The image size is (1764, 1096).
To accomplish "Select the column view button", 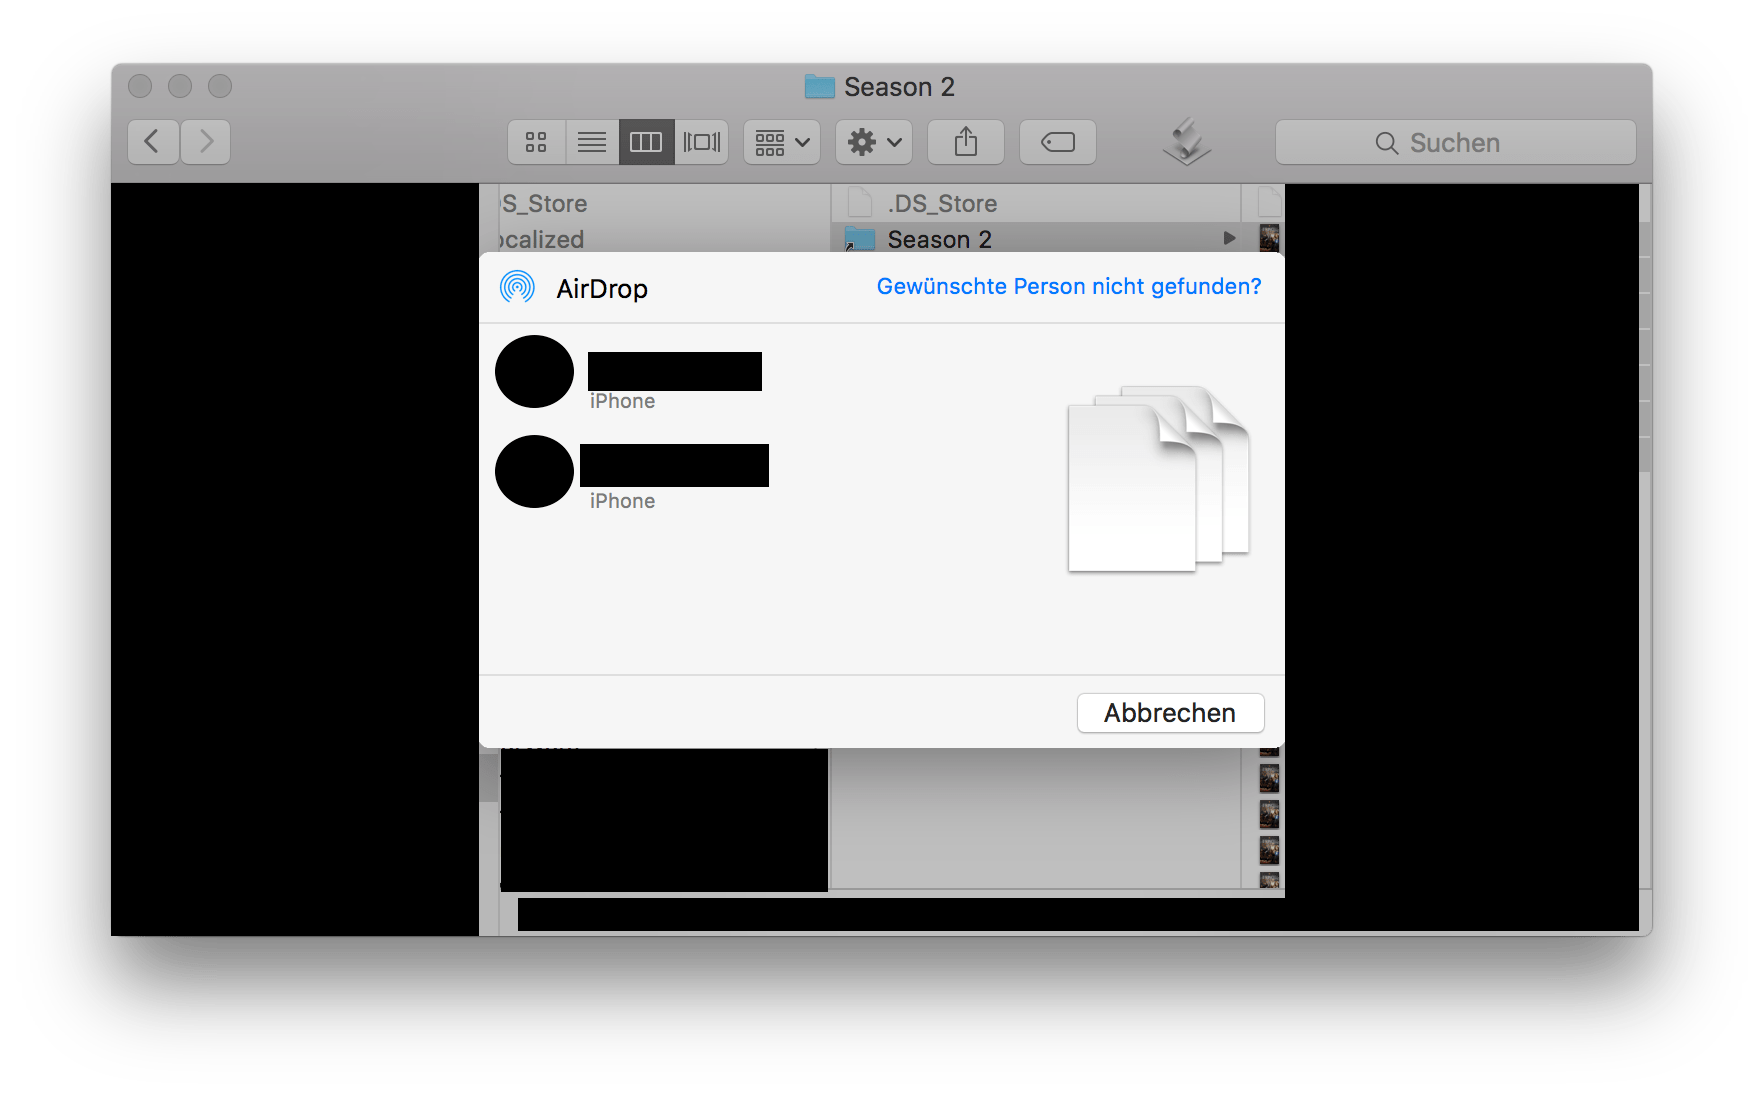I will [646, 142].
